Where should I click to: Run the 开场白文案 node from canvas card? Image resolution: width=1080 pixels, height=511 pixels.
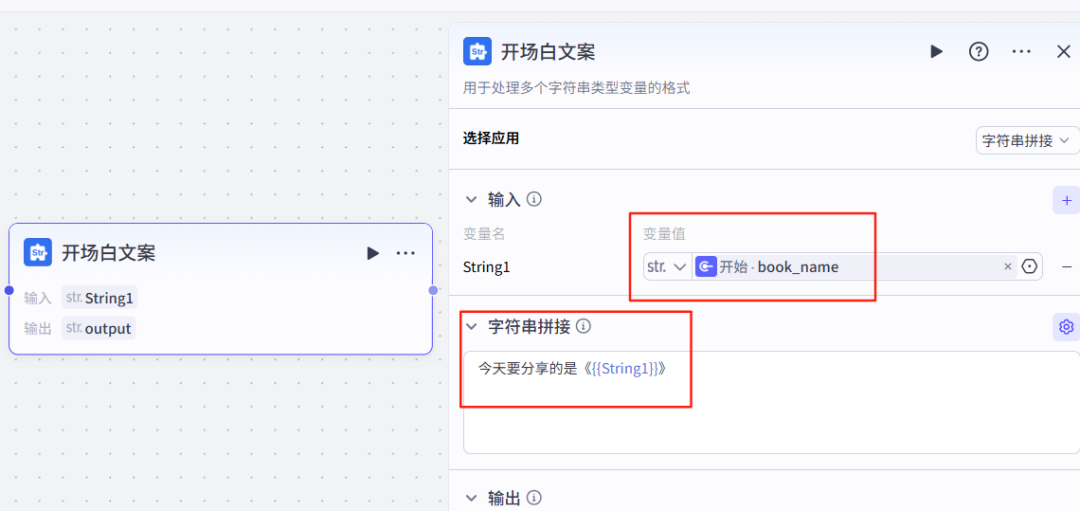373,253
